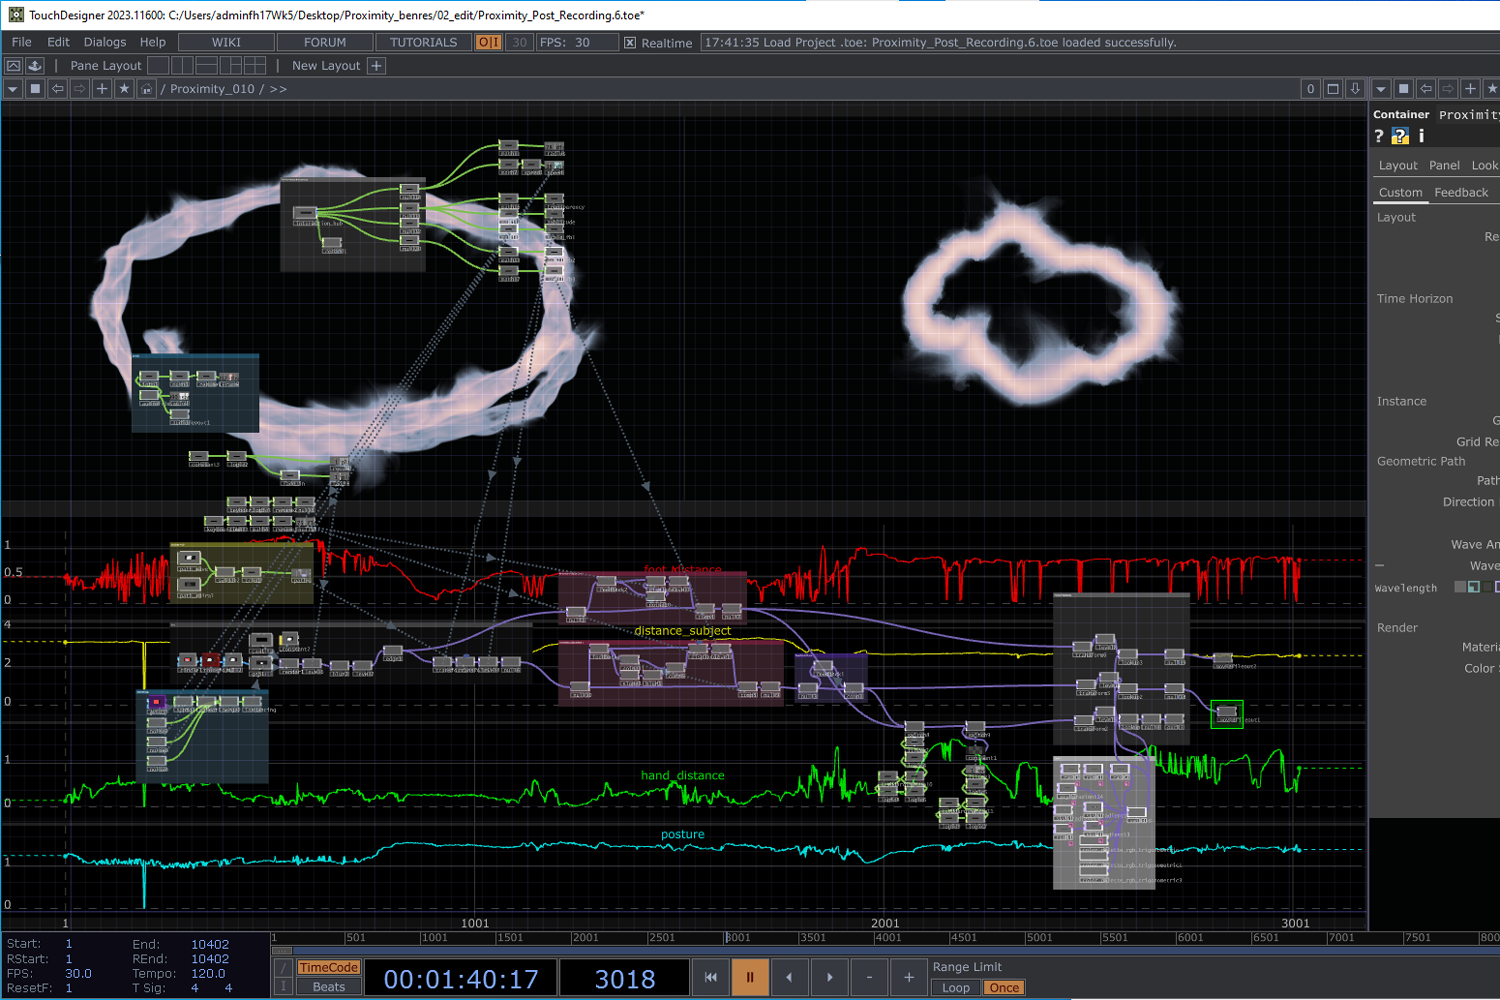Switch to the Feedback tab
Viewport: 1500px width, 1000px height.
(1462, 192)
